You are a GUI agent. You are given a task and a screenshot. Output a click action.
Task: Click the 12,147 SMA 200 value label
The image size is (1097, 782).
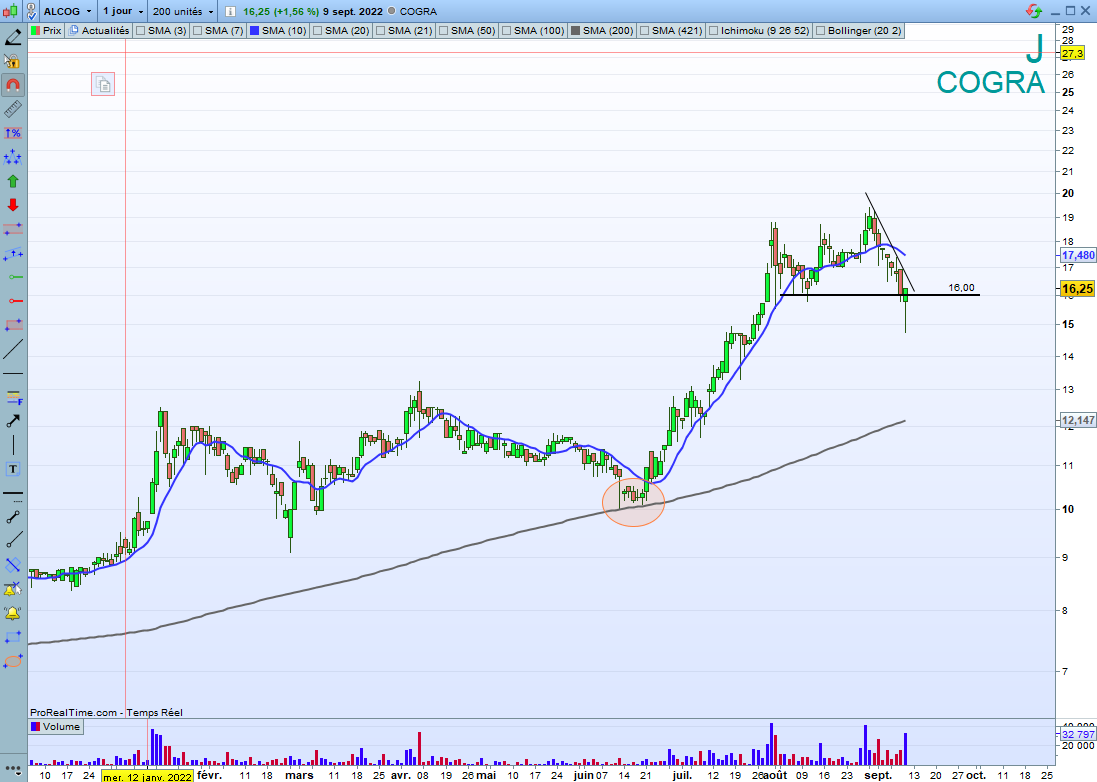(1078, 420)
